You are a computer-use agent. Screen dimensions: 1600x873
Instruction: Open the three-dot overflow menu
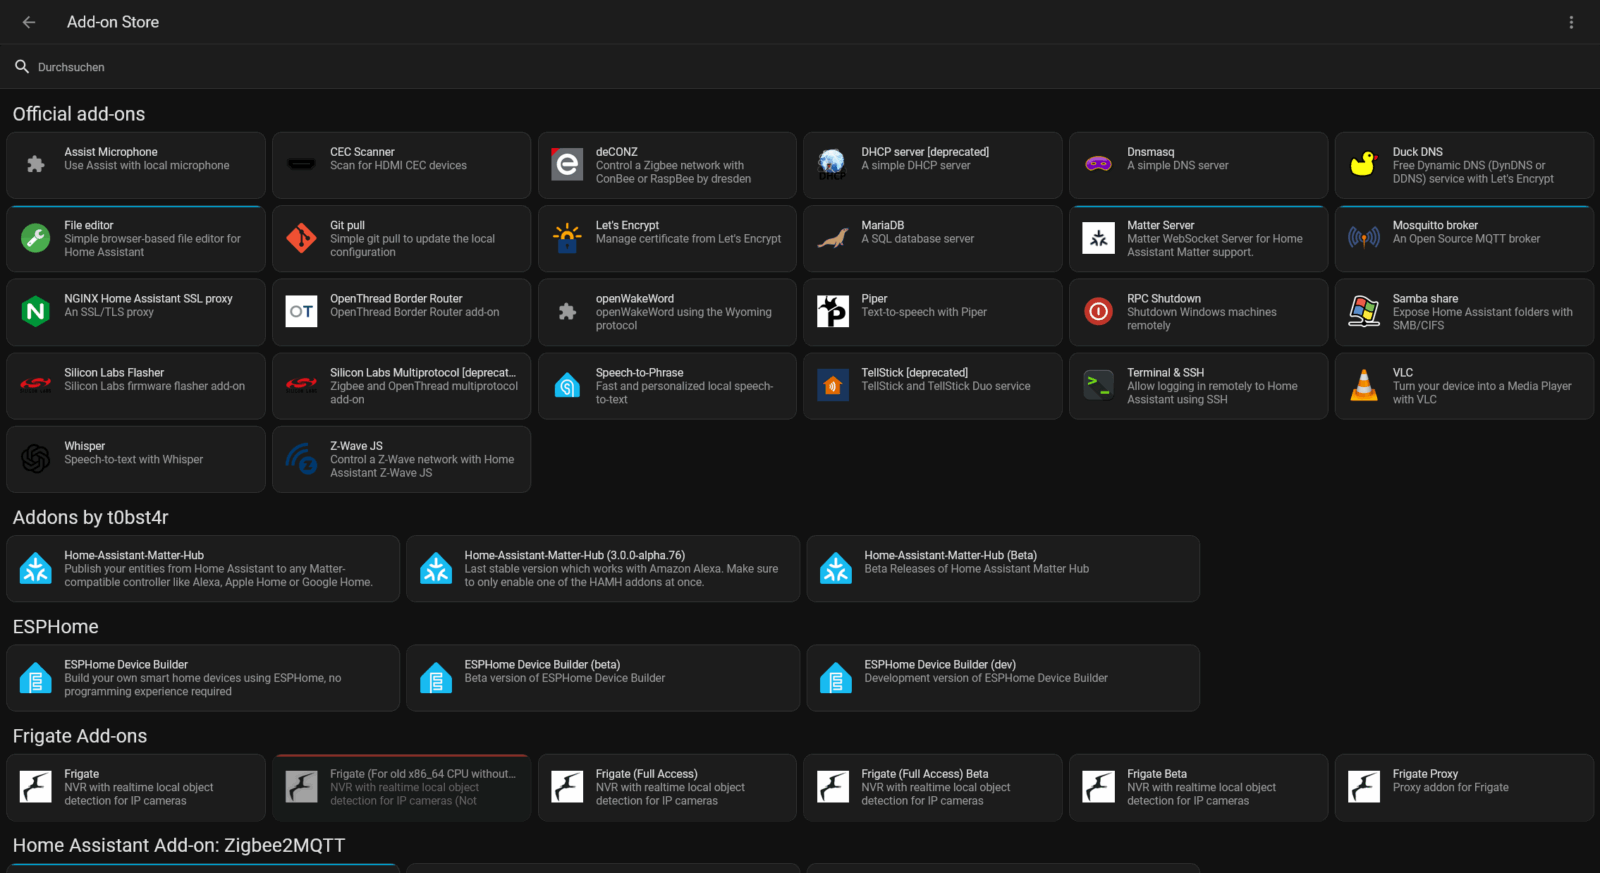point(1571,22)
